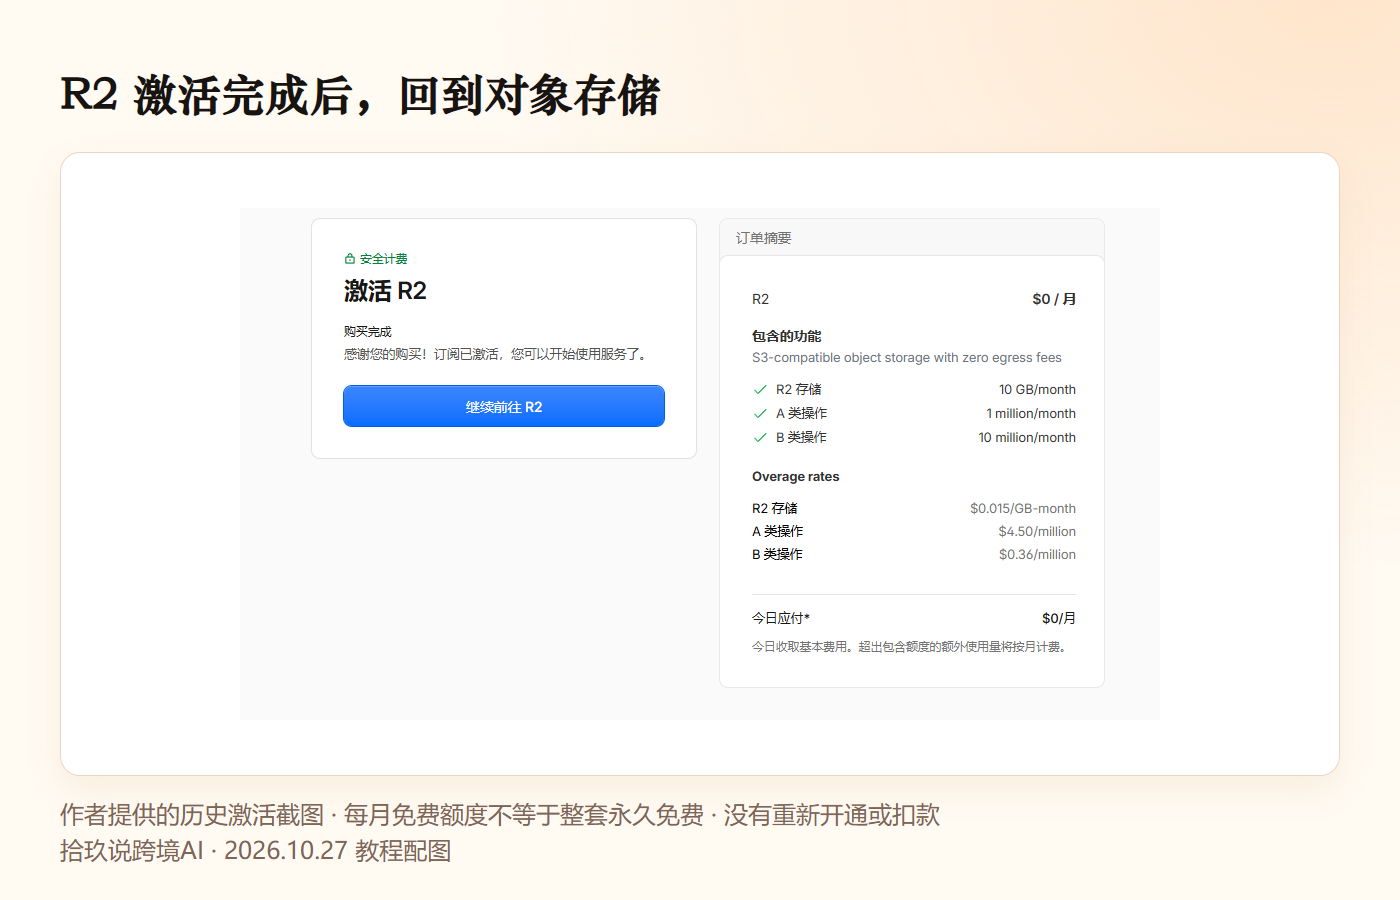Click the $0/月 total amount
Image resolution: width=1400 pixels, height=900 pixels.
pos(1059,619)
